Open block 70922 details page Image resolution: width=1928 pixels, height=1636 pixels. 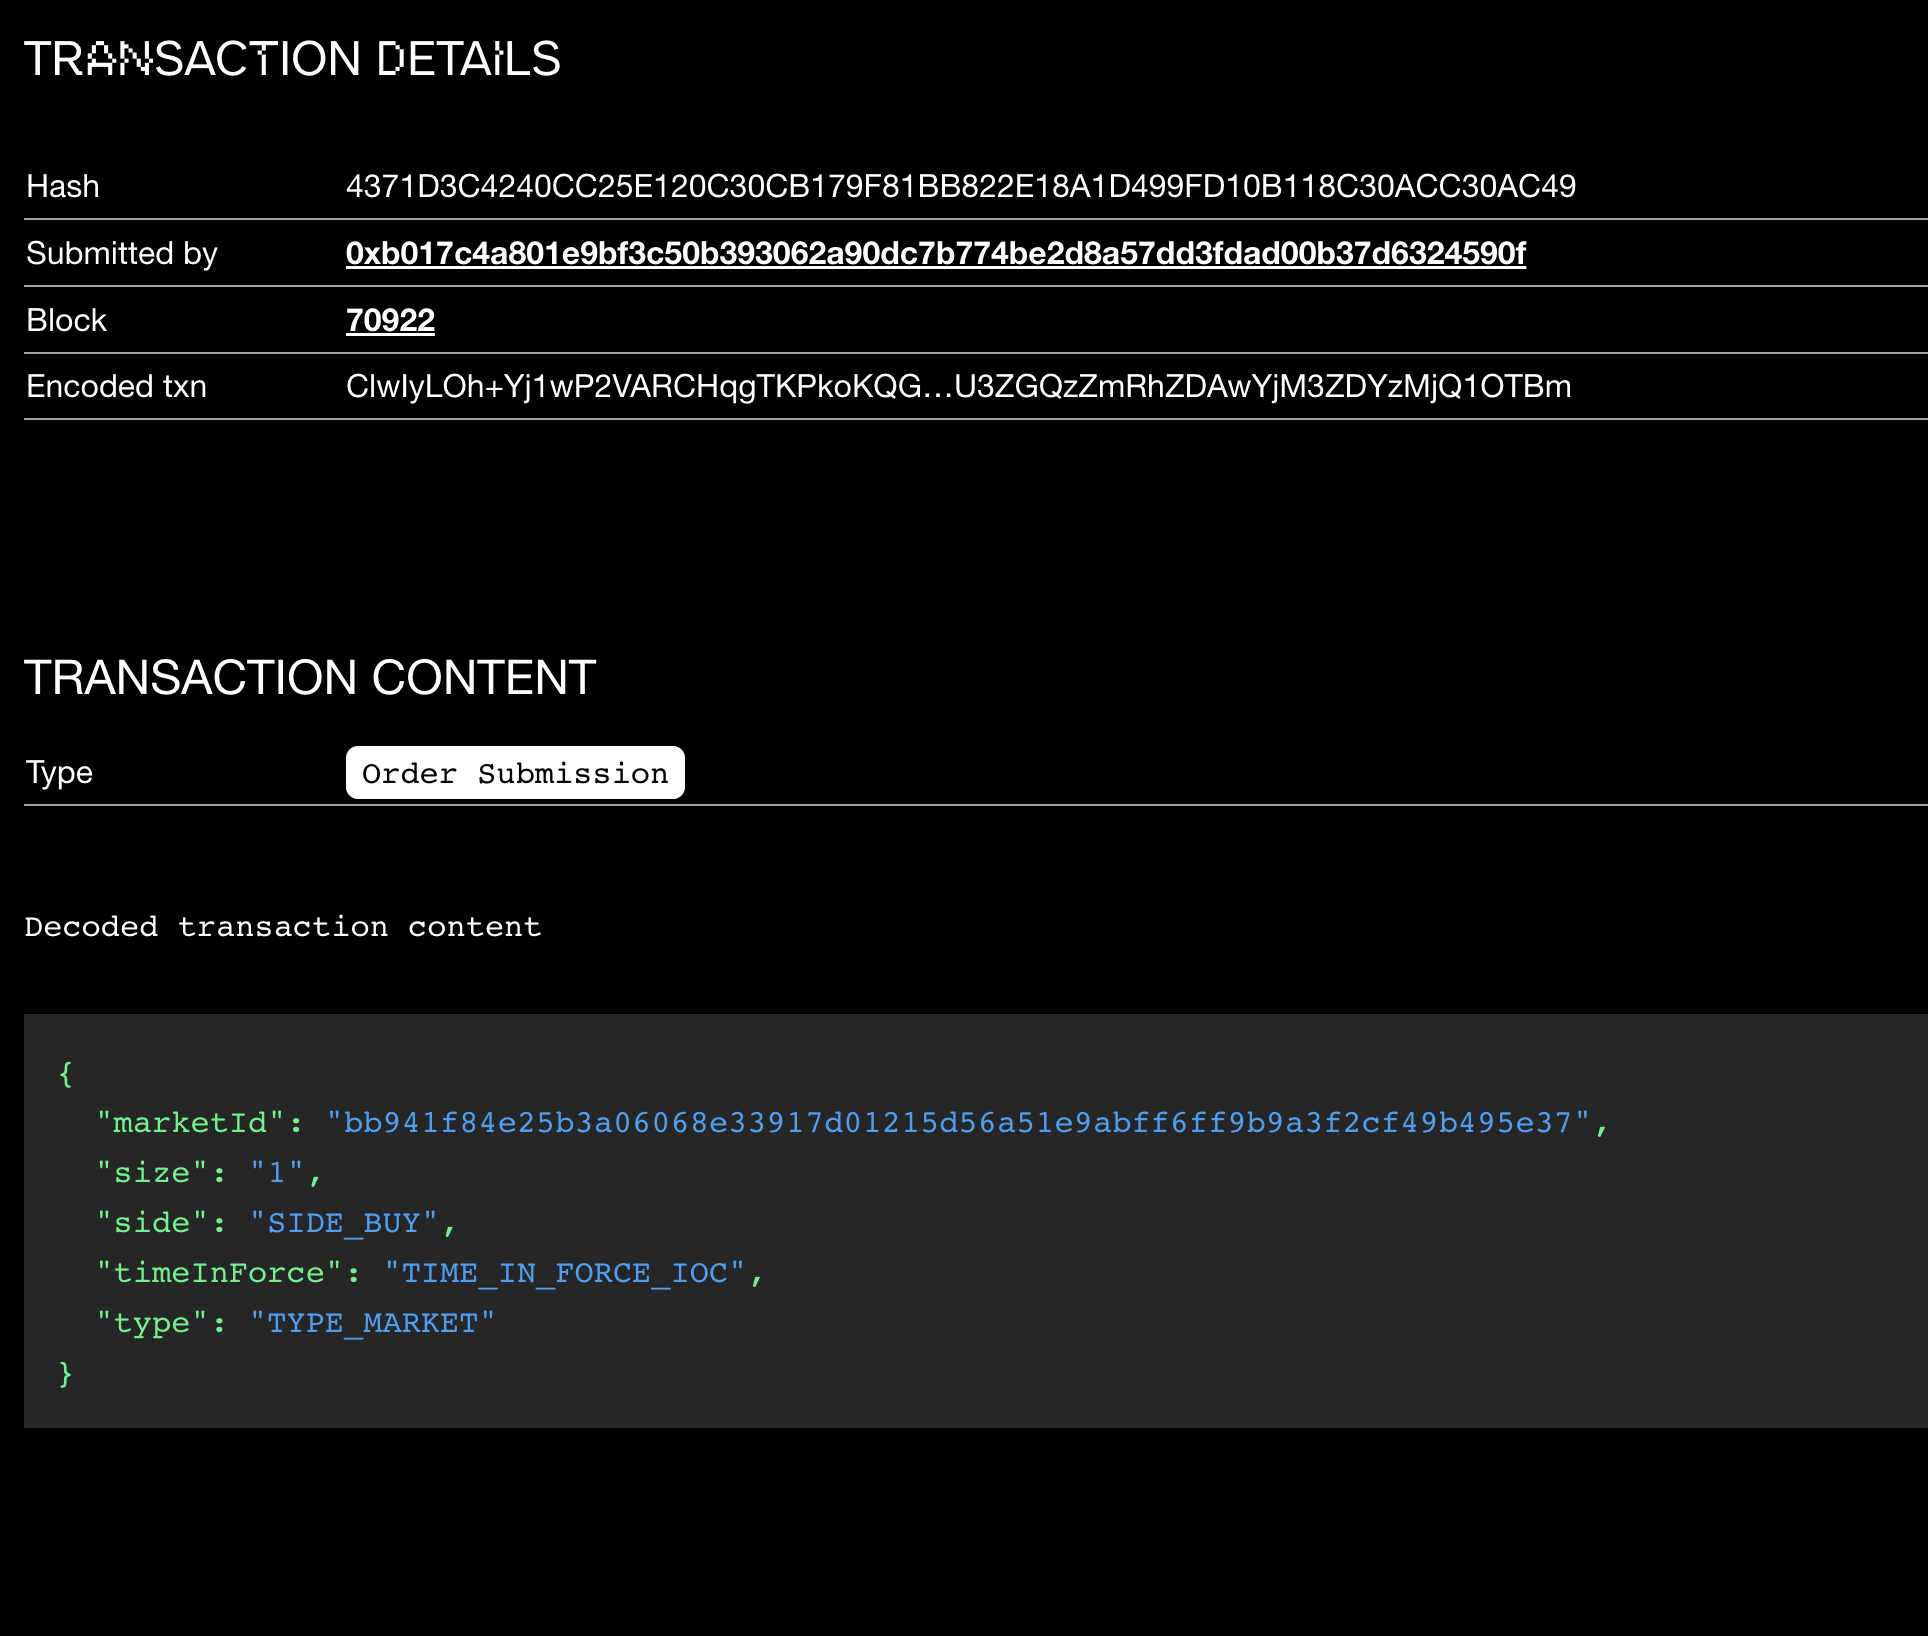coord(389,320)
